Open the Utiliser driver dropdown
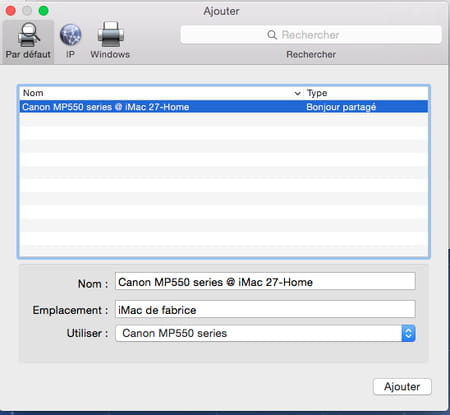 coord(265,333)
